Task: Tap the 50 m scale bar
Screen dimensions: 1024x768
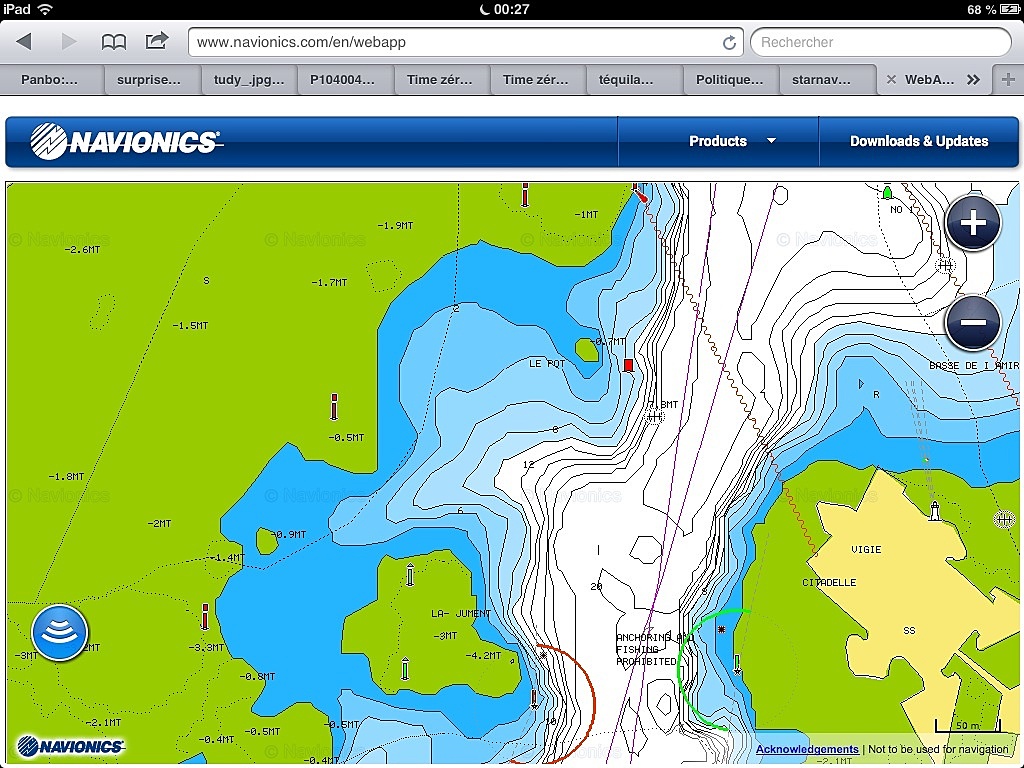Action: point(968,725)
